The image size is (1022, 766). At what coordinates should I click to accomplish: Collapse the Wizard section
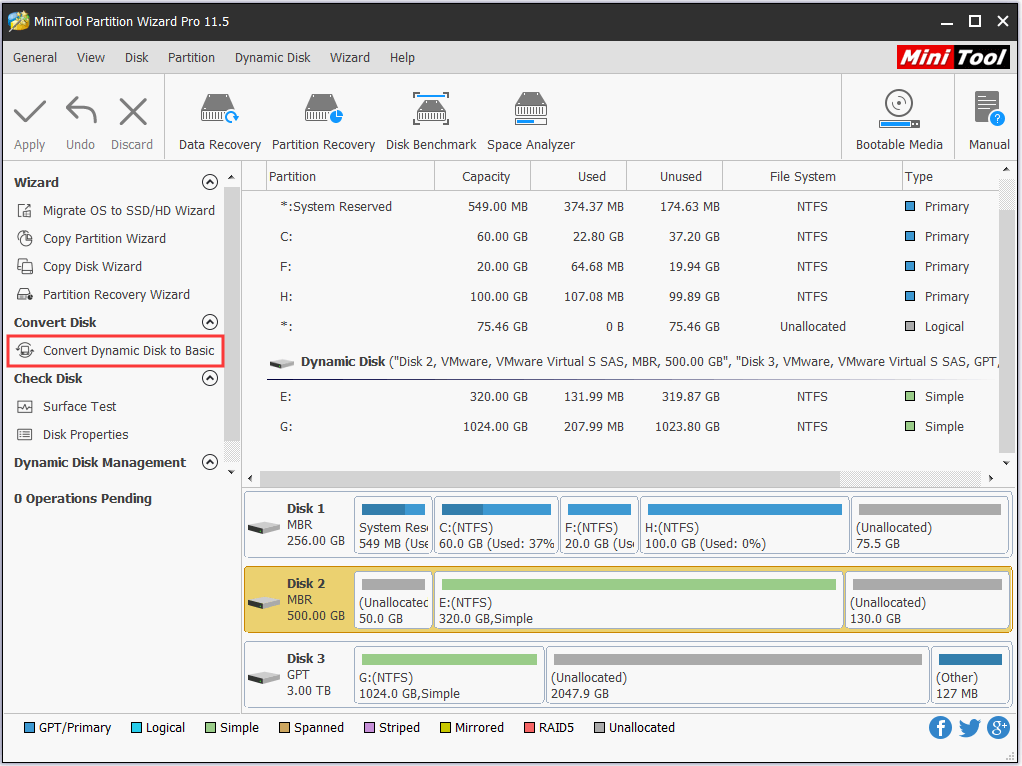[210, 182]
